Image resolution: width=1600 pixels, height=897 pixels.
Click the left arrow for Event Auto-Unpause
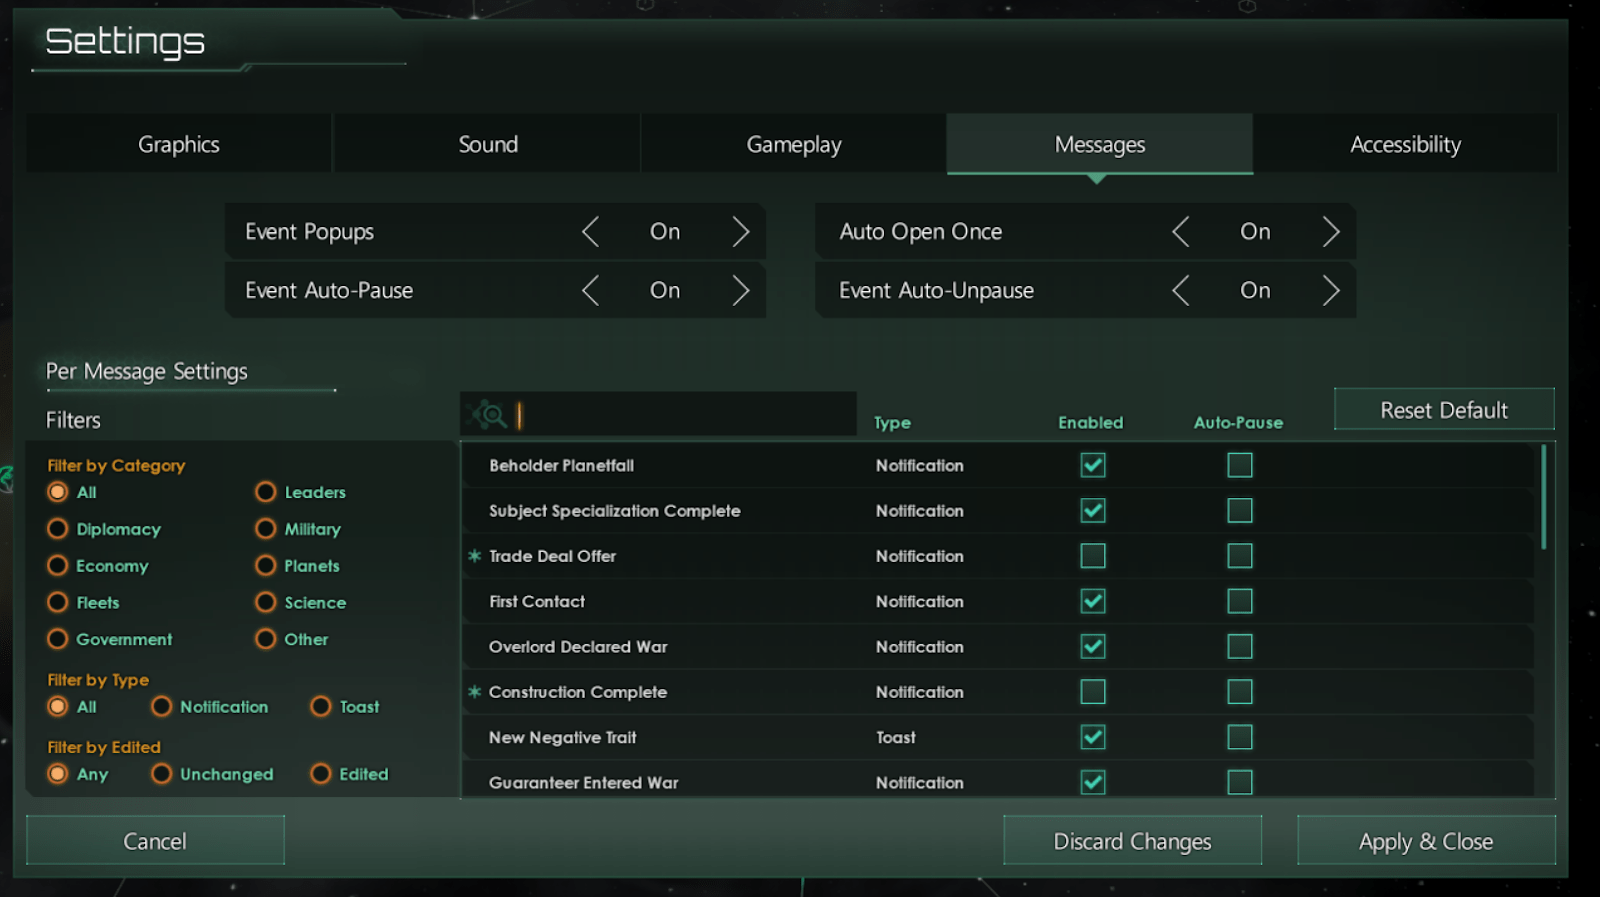(1181, 291)
